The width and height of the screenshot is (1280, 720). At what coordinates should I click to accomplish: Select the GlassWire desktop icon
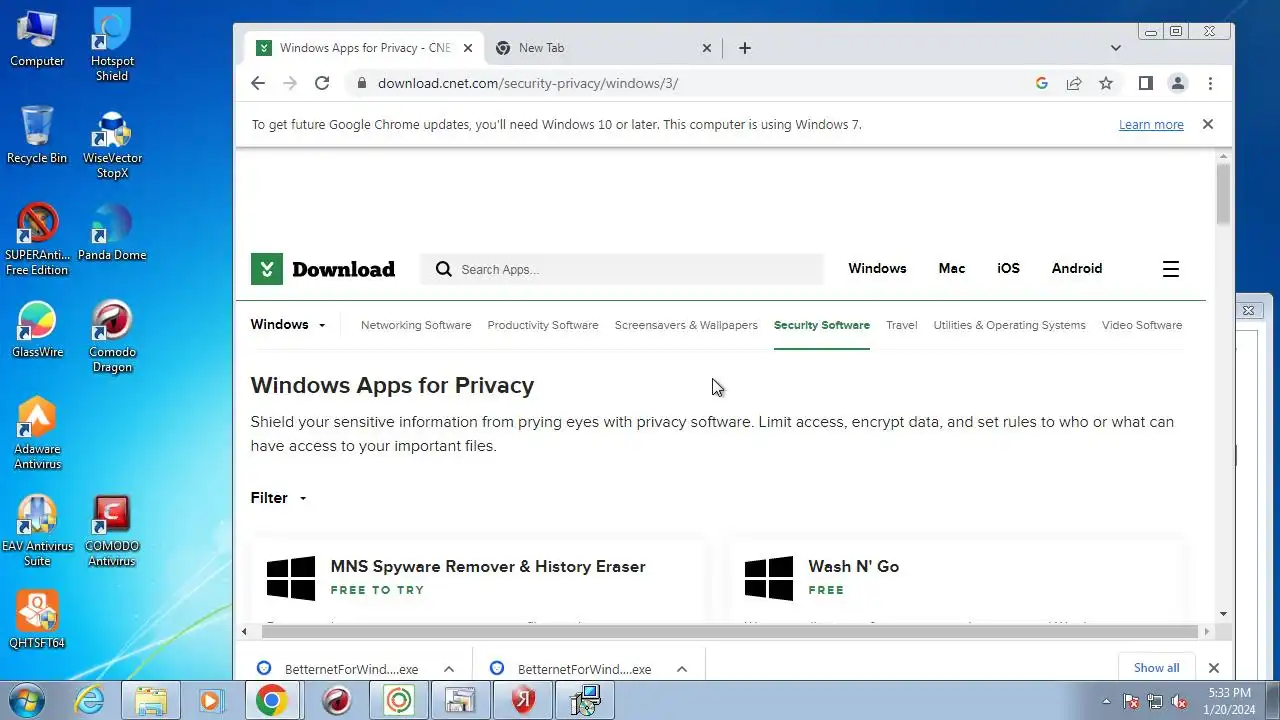coord(37,330)
